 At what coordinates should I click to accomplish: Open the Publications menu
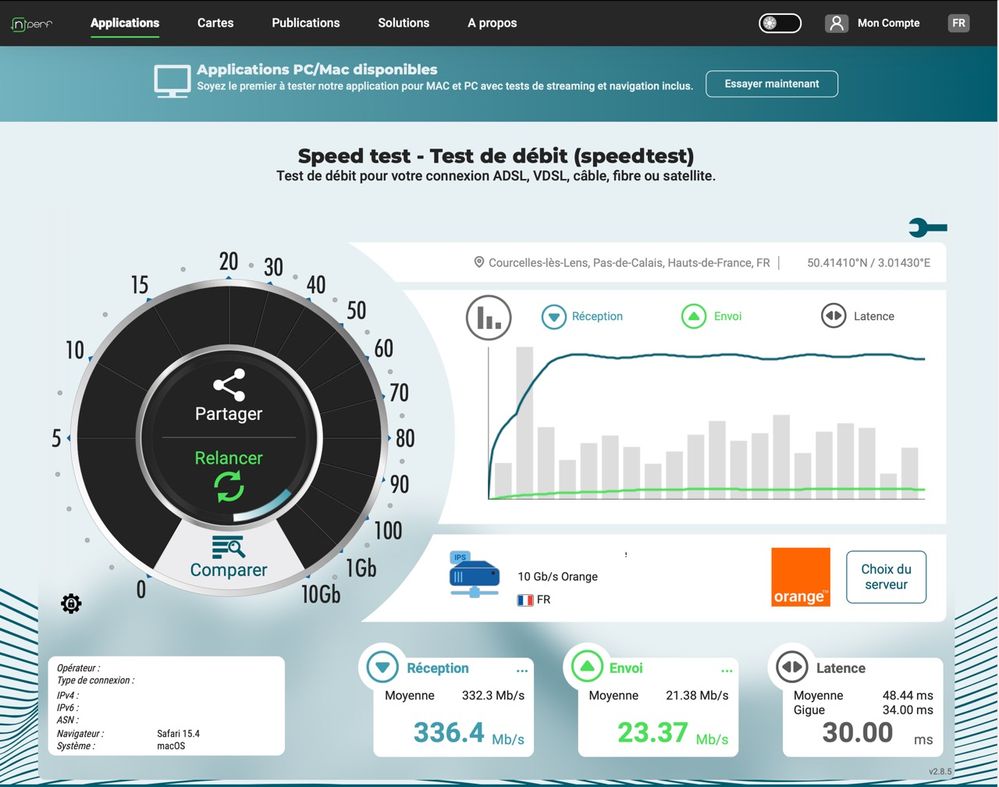306,23
